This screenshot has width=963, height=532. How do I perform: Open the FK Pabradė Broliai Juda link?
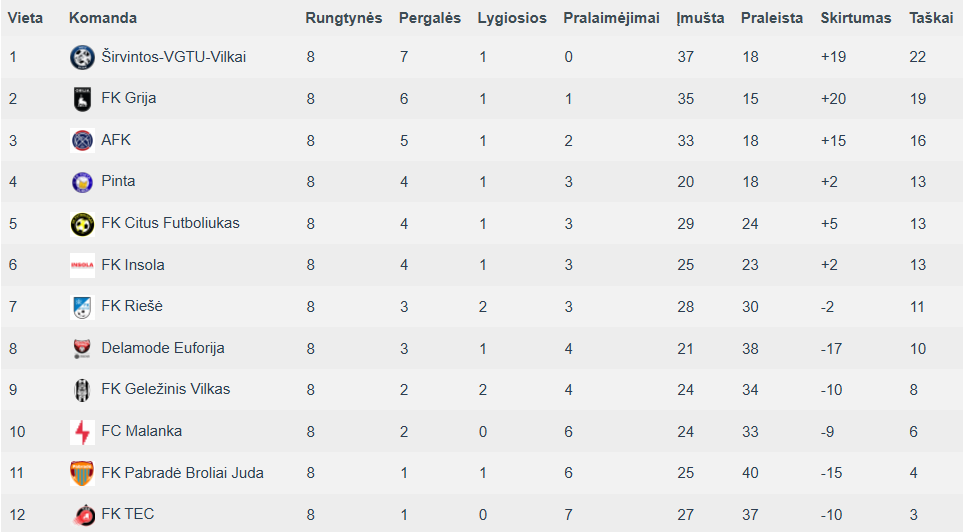(182, 472)
